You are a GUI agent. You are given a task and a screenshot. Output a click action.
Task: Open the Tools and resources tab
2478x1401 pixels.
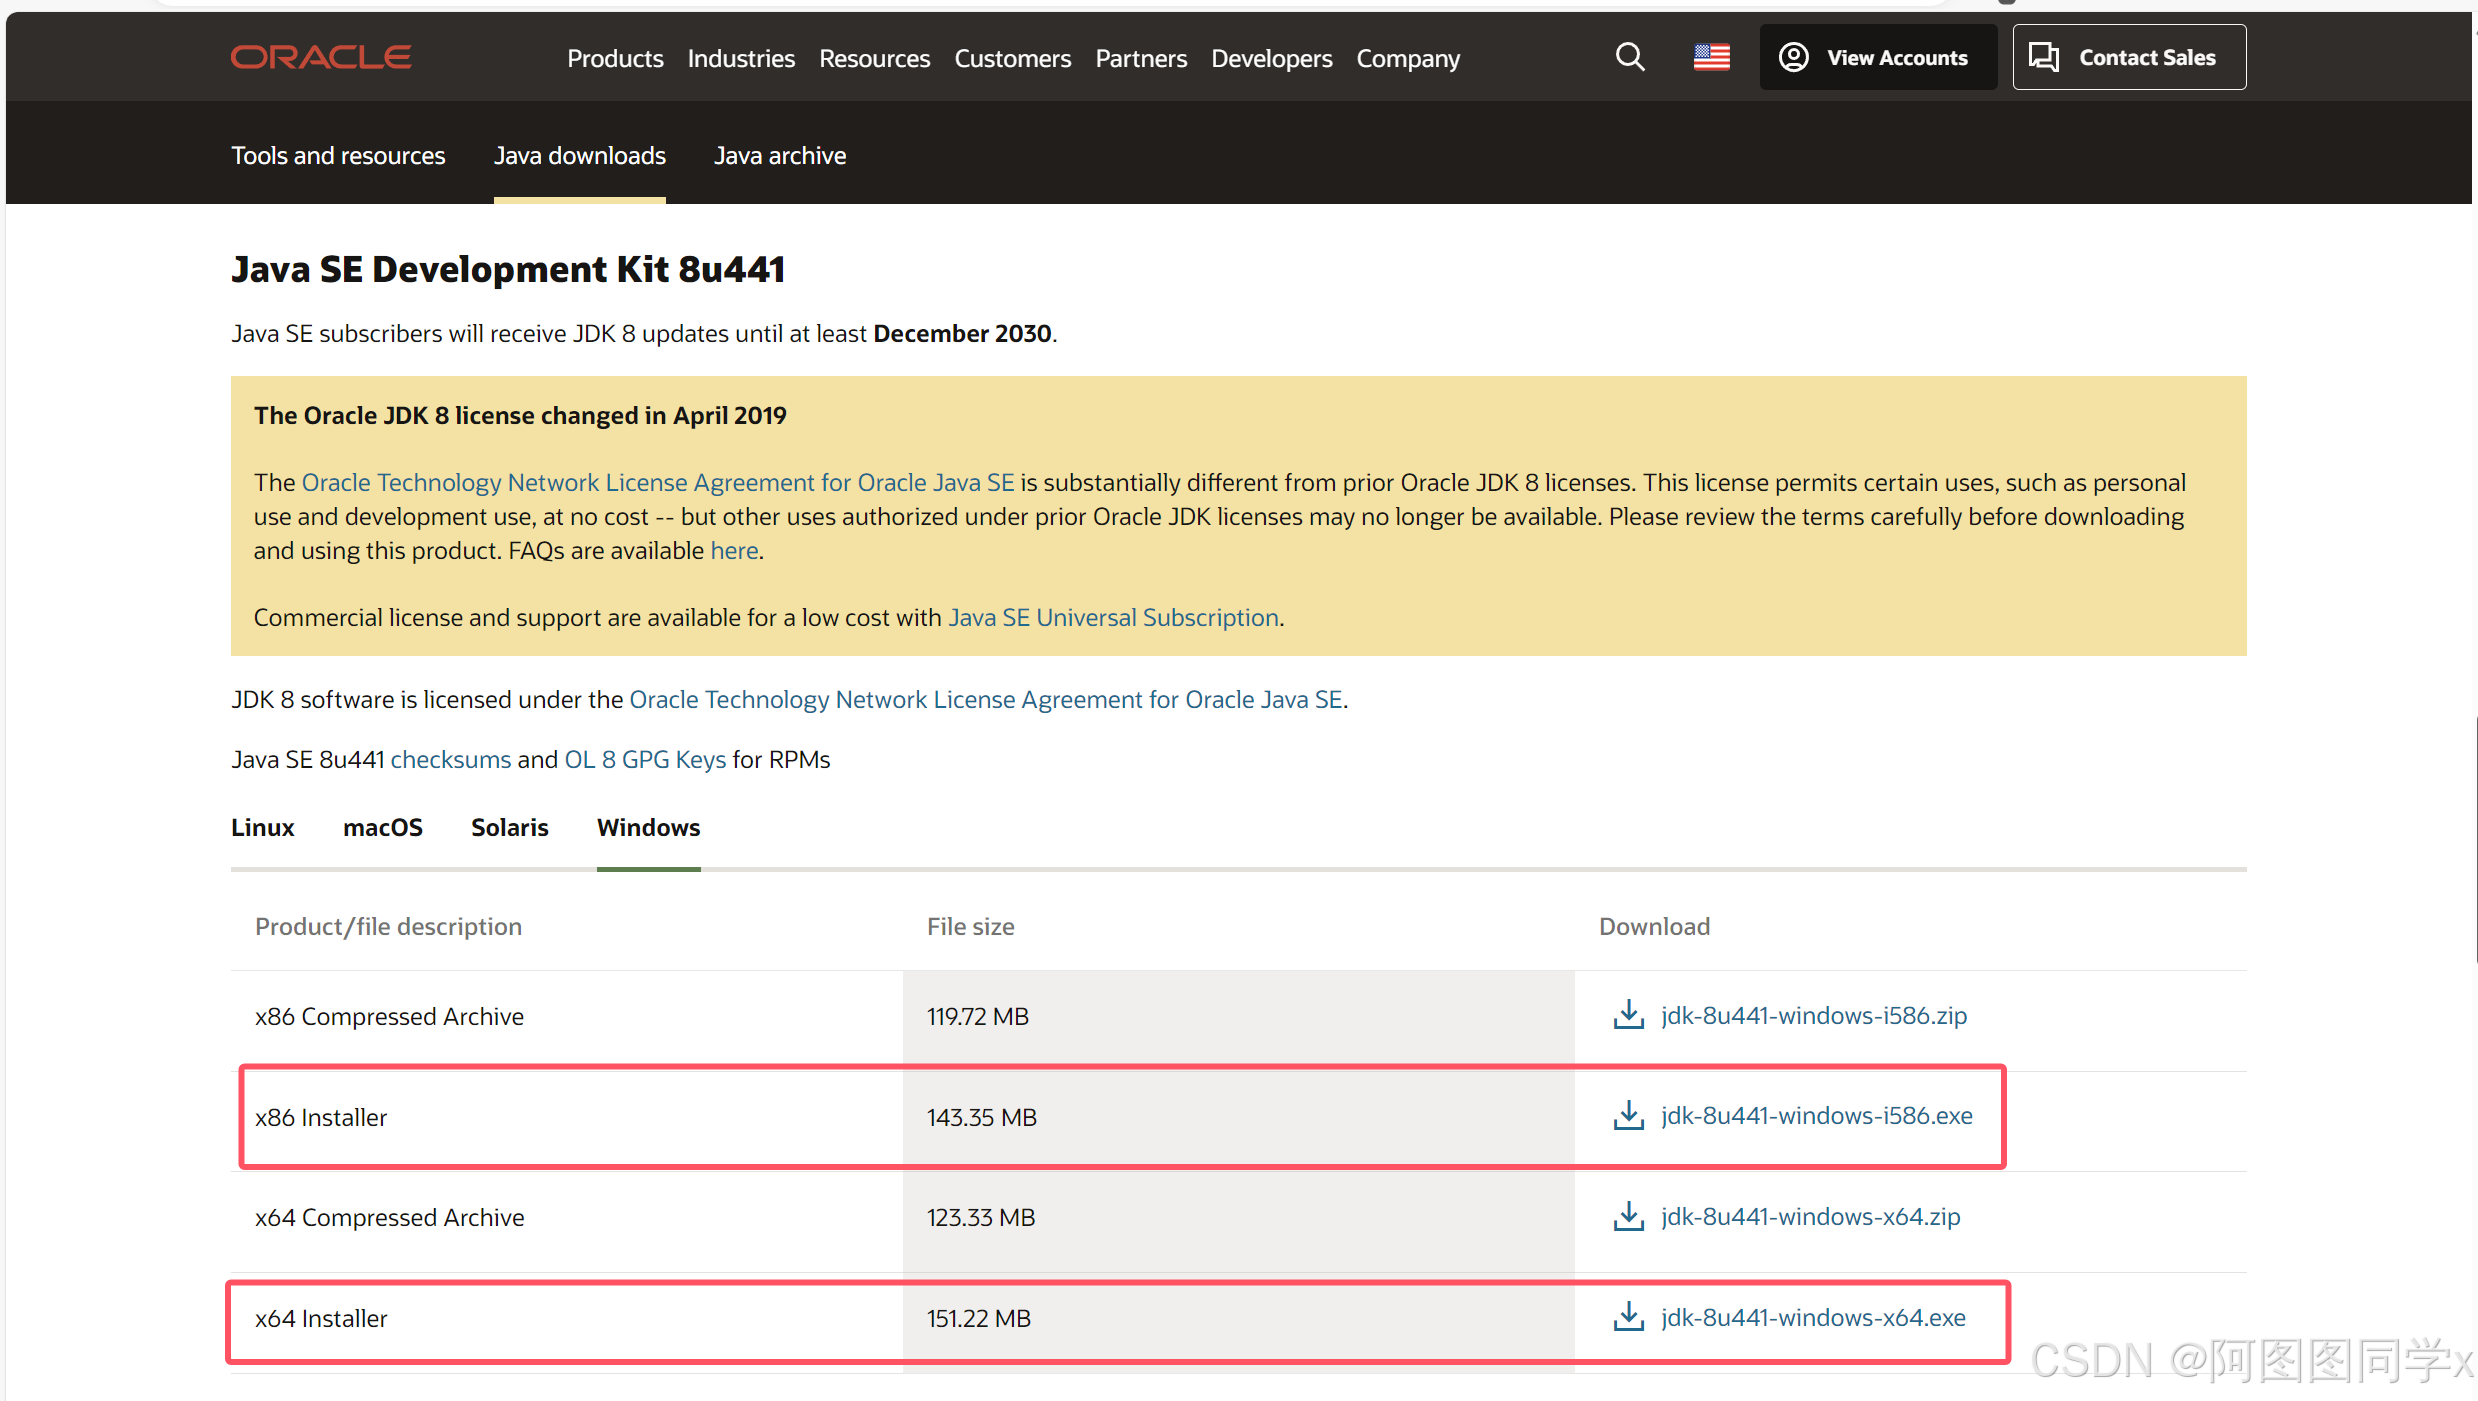point(338,155)
